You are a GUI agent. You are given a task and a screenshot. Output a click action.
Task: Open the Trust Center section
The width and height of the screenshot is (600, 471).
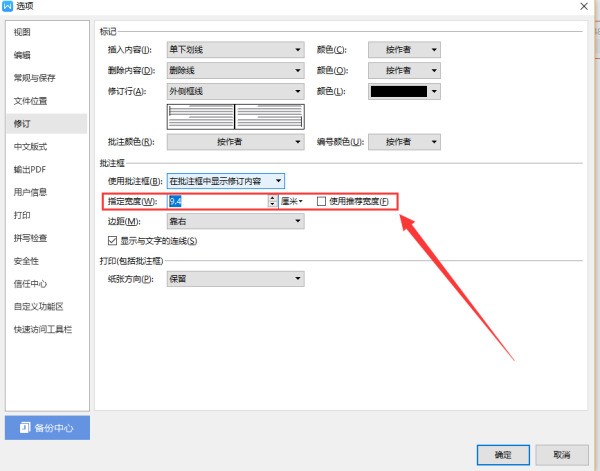pyautogui.click(x=29, y=283)
